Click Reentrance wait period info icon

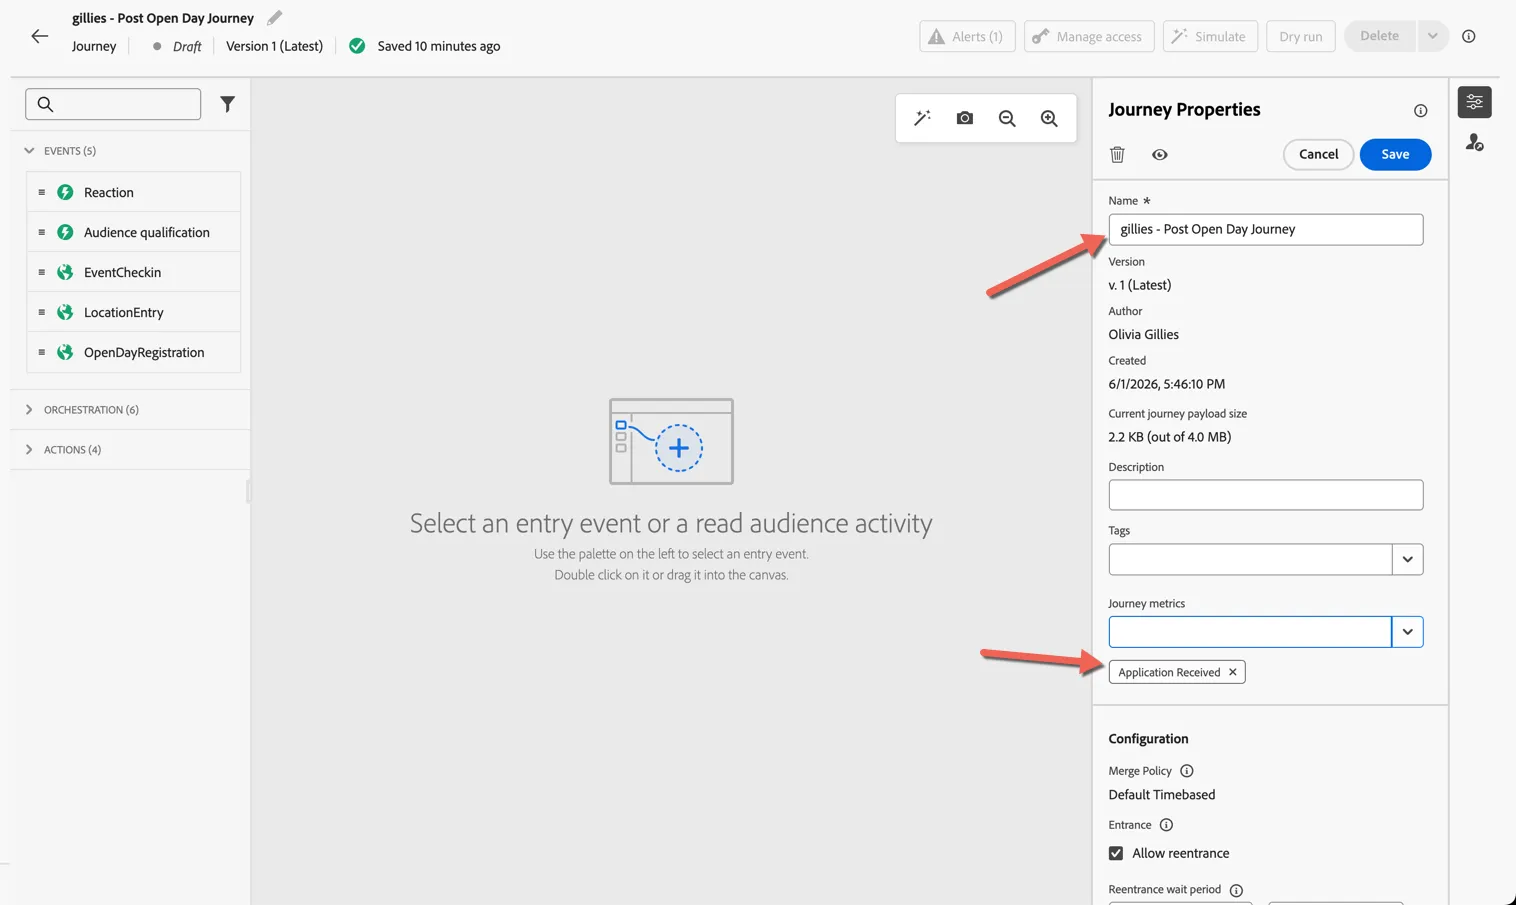click(1236, 890)
